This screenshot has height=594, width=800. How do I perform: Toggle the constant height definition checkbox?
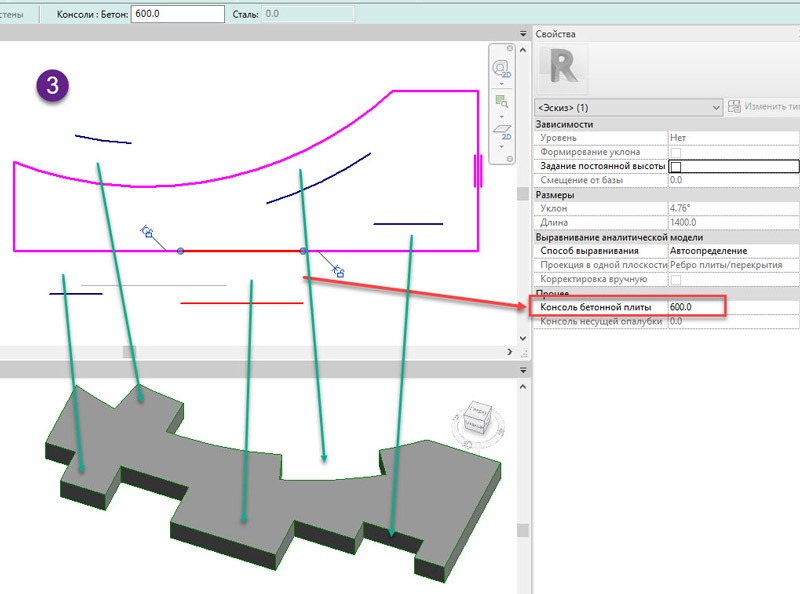676,166
